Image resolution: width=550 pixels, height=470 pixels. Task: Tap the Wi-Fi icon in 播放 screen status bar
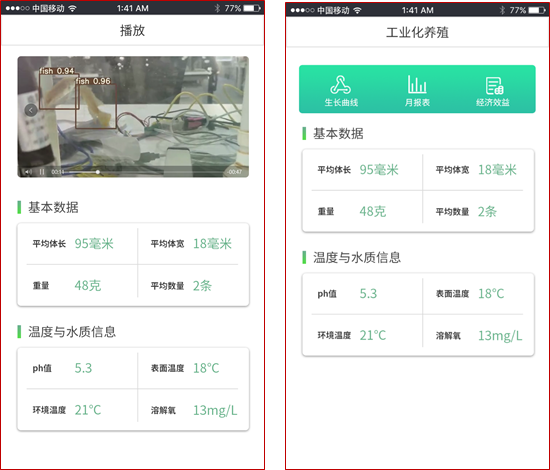pos(72,8)
